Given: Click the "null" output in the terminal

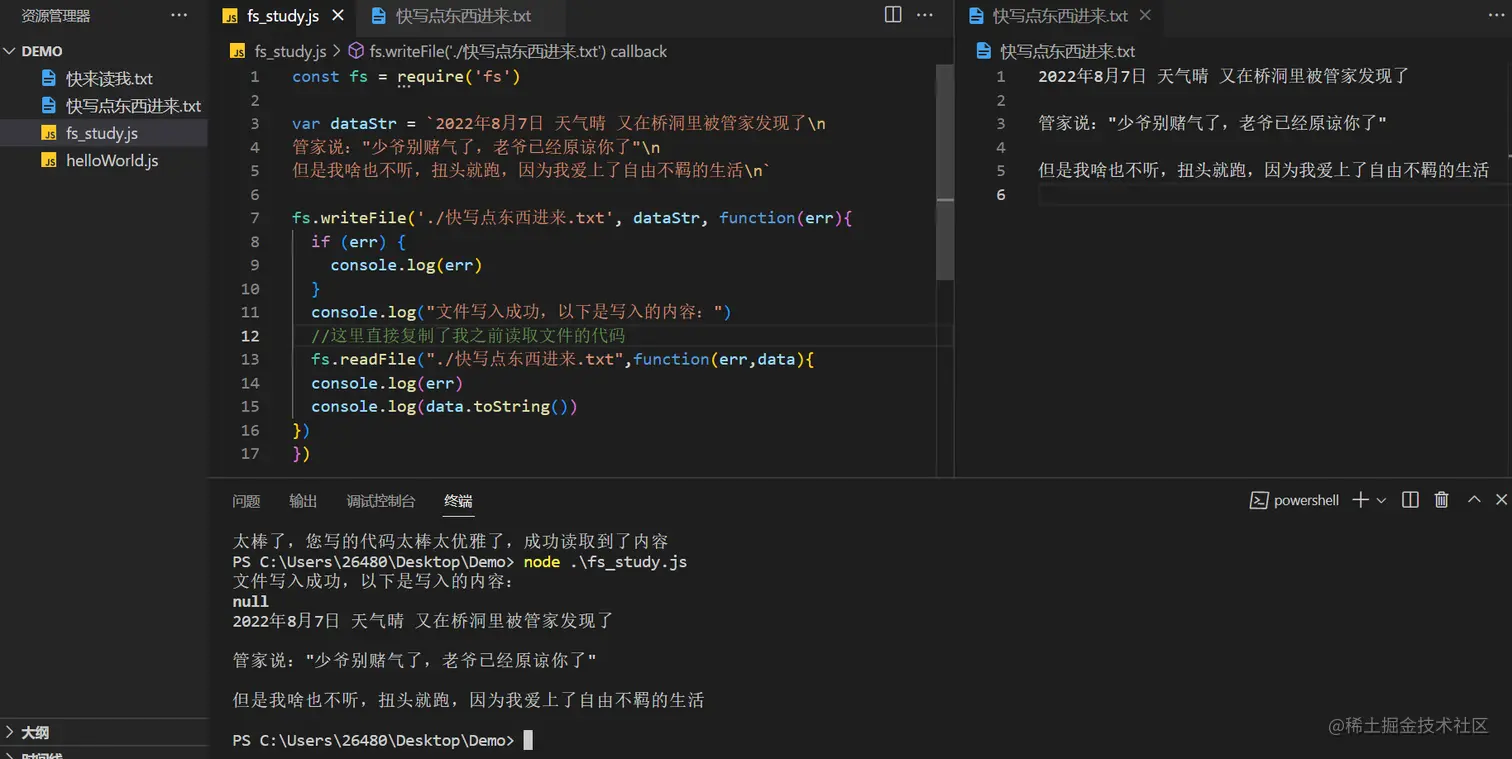Looking at the screenshot, I should (x=251, y=602).
